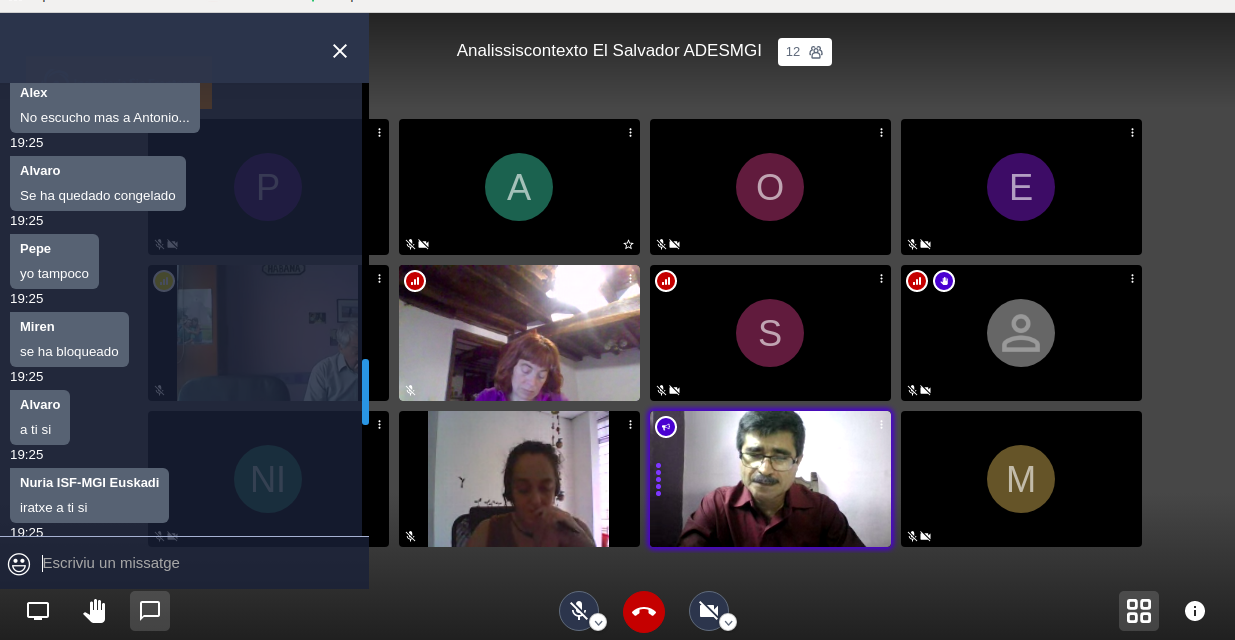Click the red hang up button
Viewport: 1235px width, 640px height.
pyautogui.click(x=644, y=611)
